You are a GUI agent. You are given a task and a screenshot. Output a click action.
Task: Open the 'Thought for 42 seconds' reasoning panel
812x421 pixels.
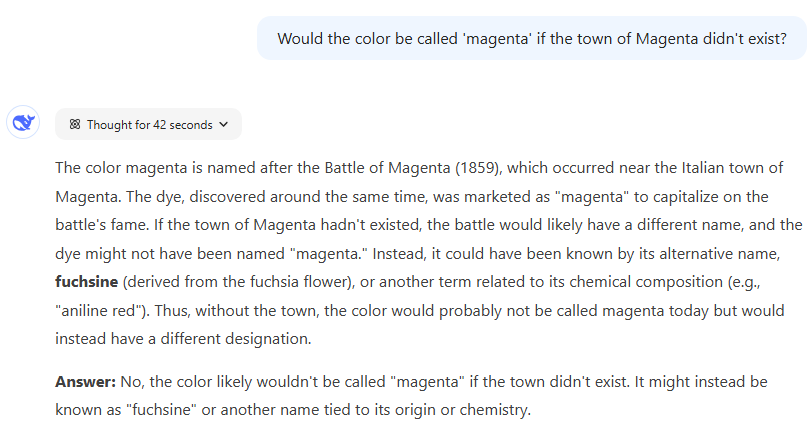[x=149, y=124]
